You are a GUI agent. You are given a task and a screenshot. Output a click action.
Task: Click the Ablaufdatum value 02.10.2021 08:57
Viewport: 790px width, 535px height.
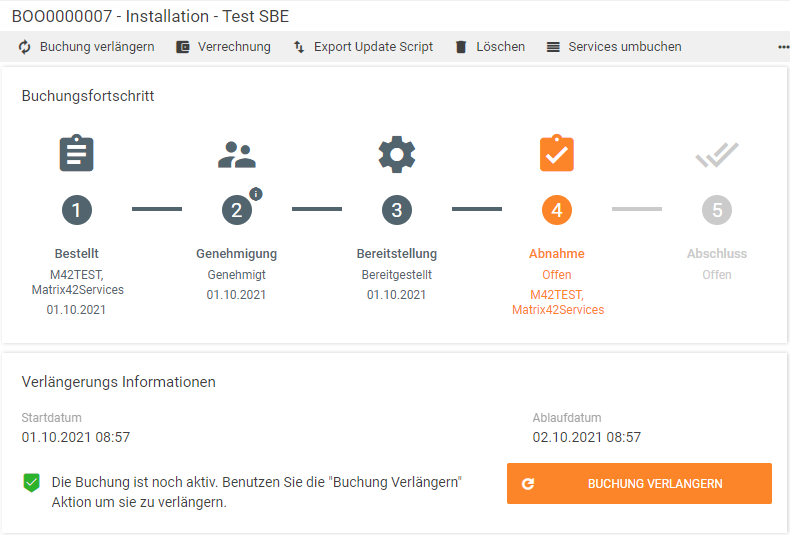click(x=586, y=437)
